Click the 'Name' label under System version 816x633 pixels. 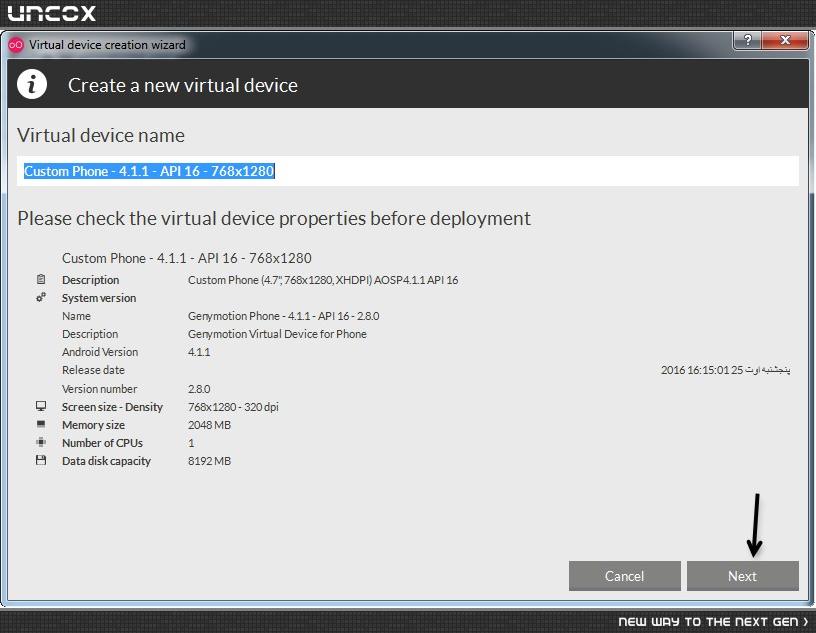pos(76,316)
